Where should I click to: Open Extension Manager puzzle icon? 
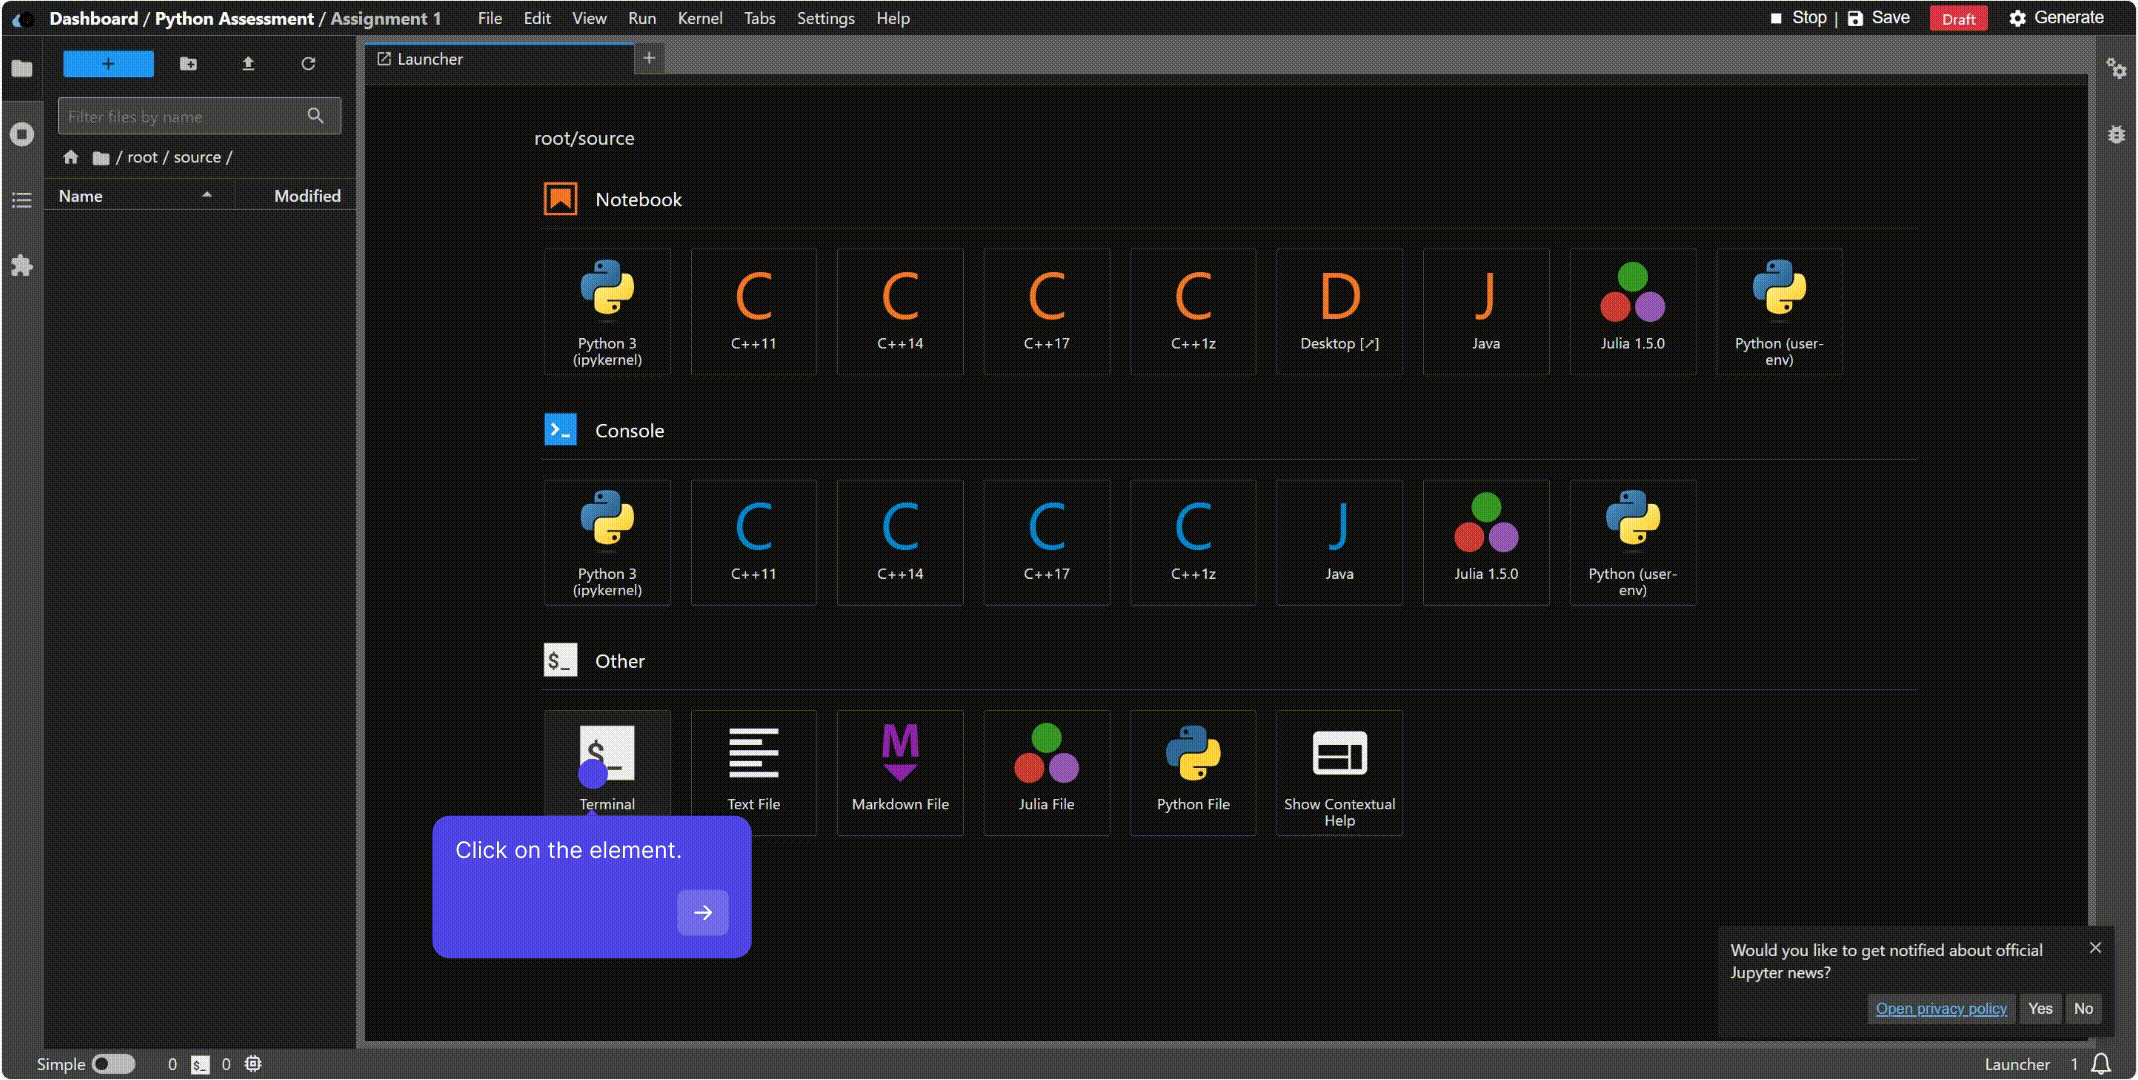point(22,266)
